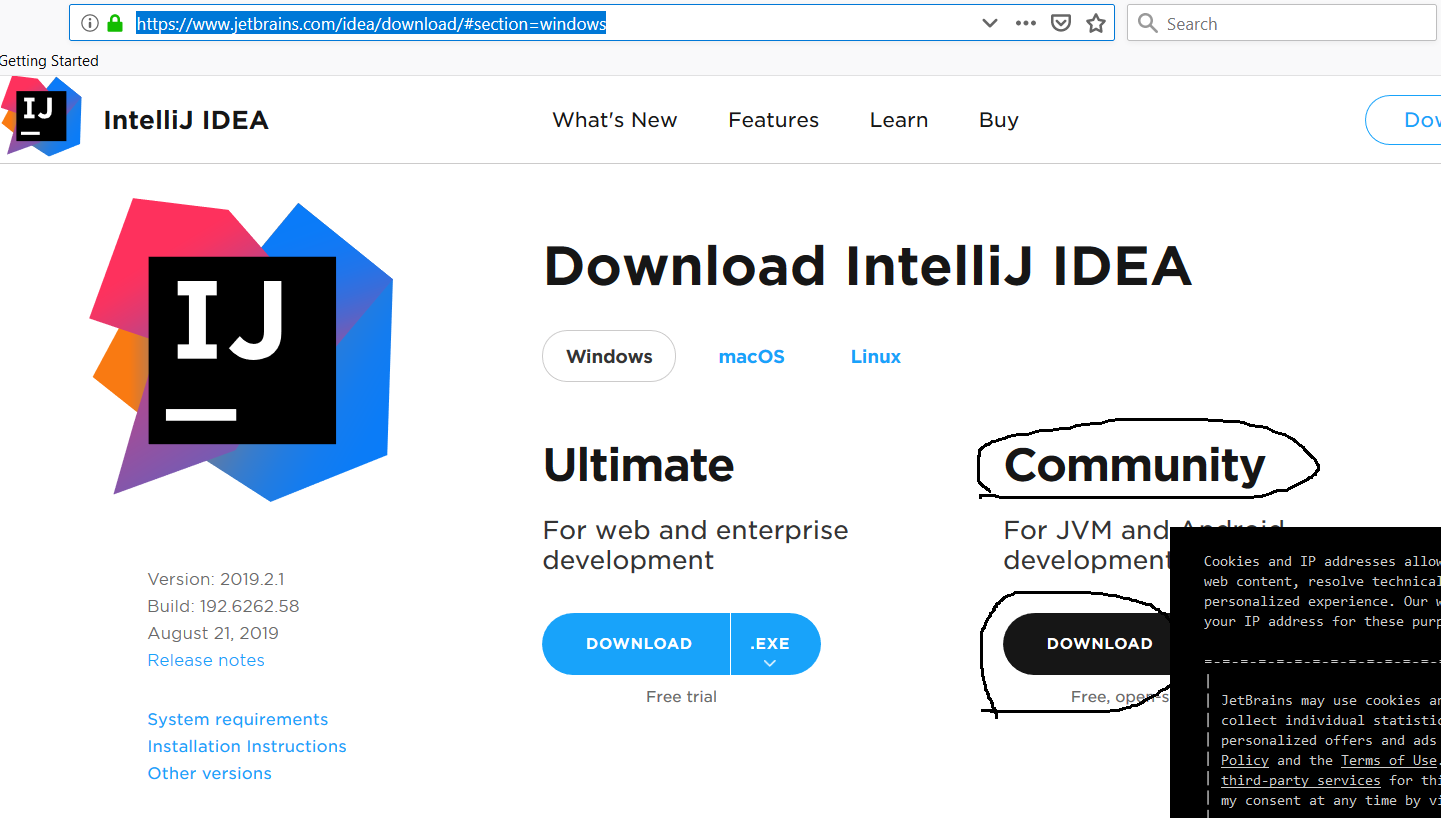Click the Community edition heading
This screenshot has width=1441, height=818.
coord(1135,465)
